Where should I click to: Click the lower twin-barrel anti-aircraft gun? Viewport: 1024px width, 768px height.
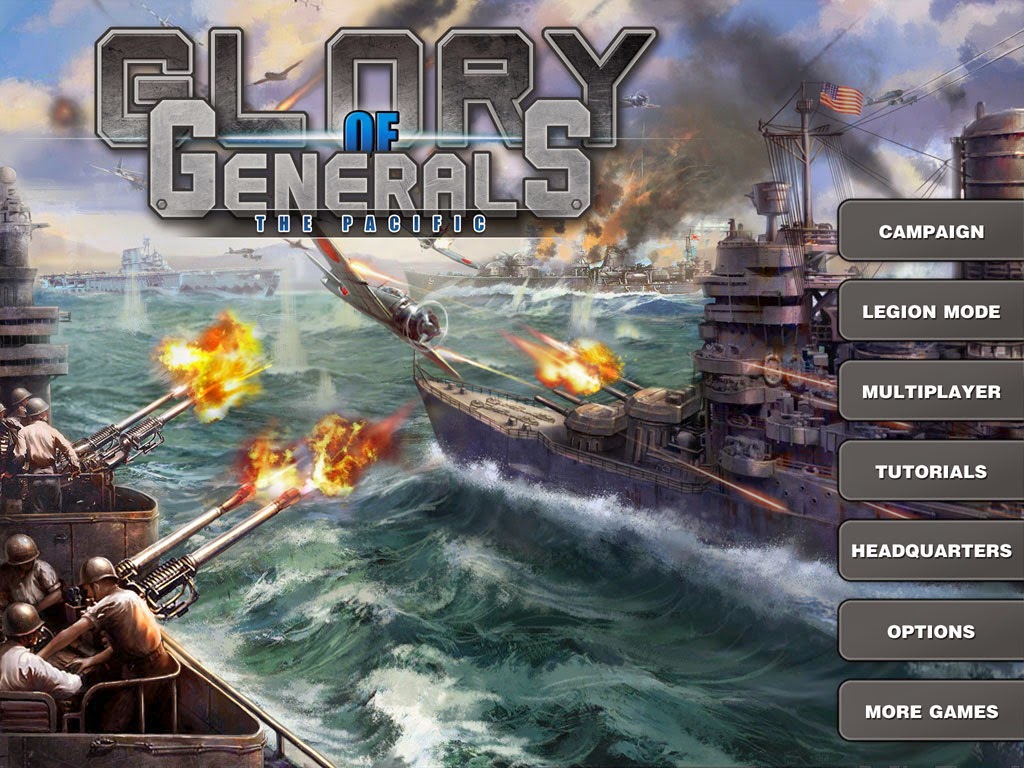pos(202,549)
